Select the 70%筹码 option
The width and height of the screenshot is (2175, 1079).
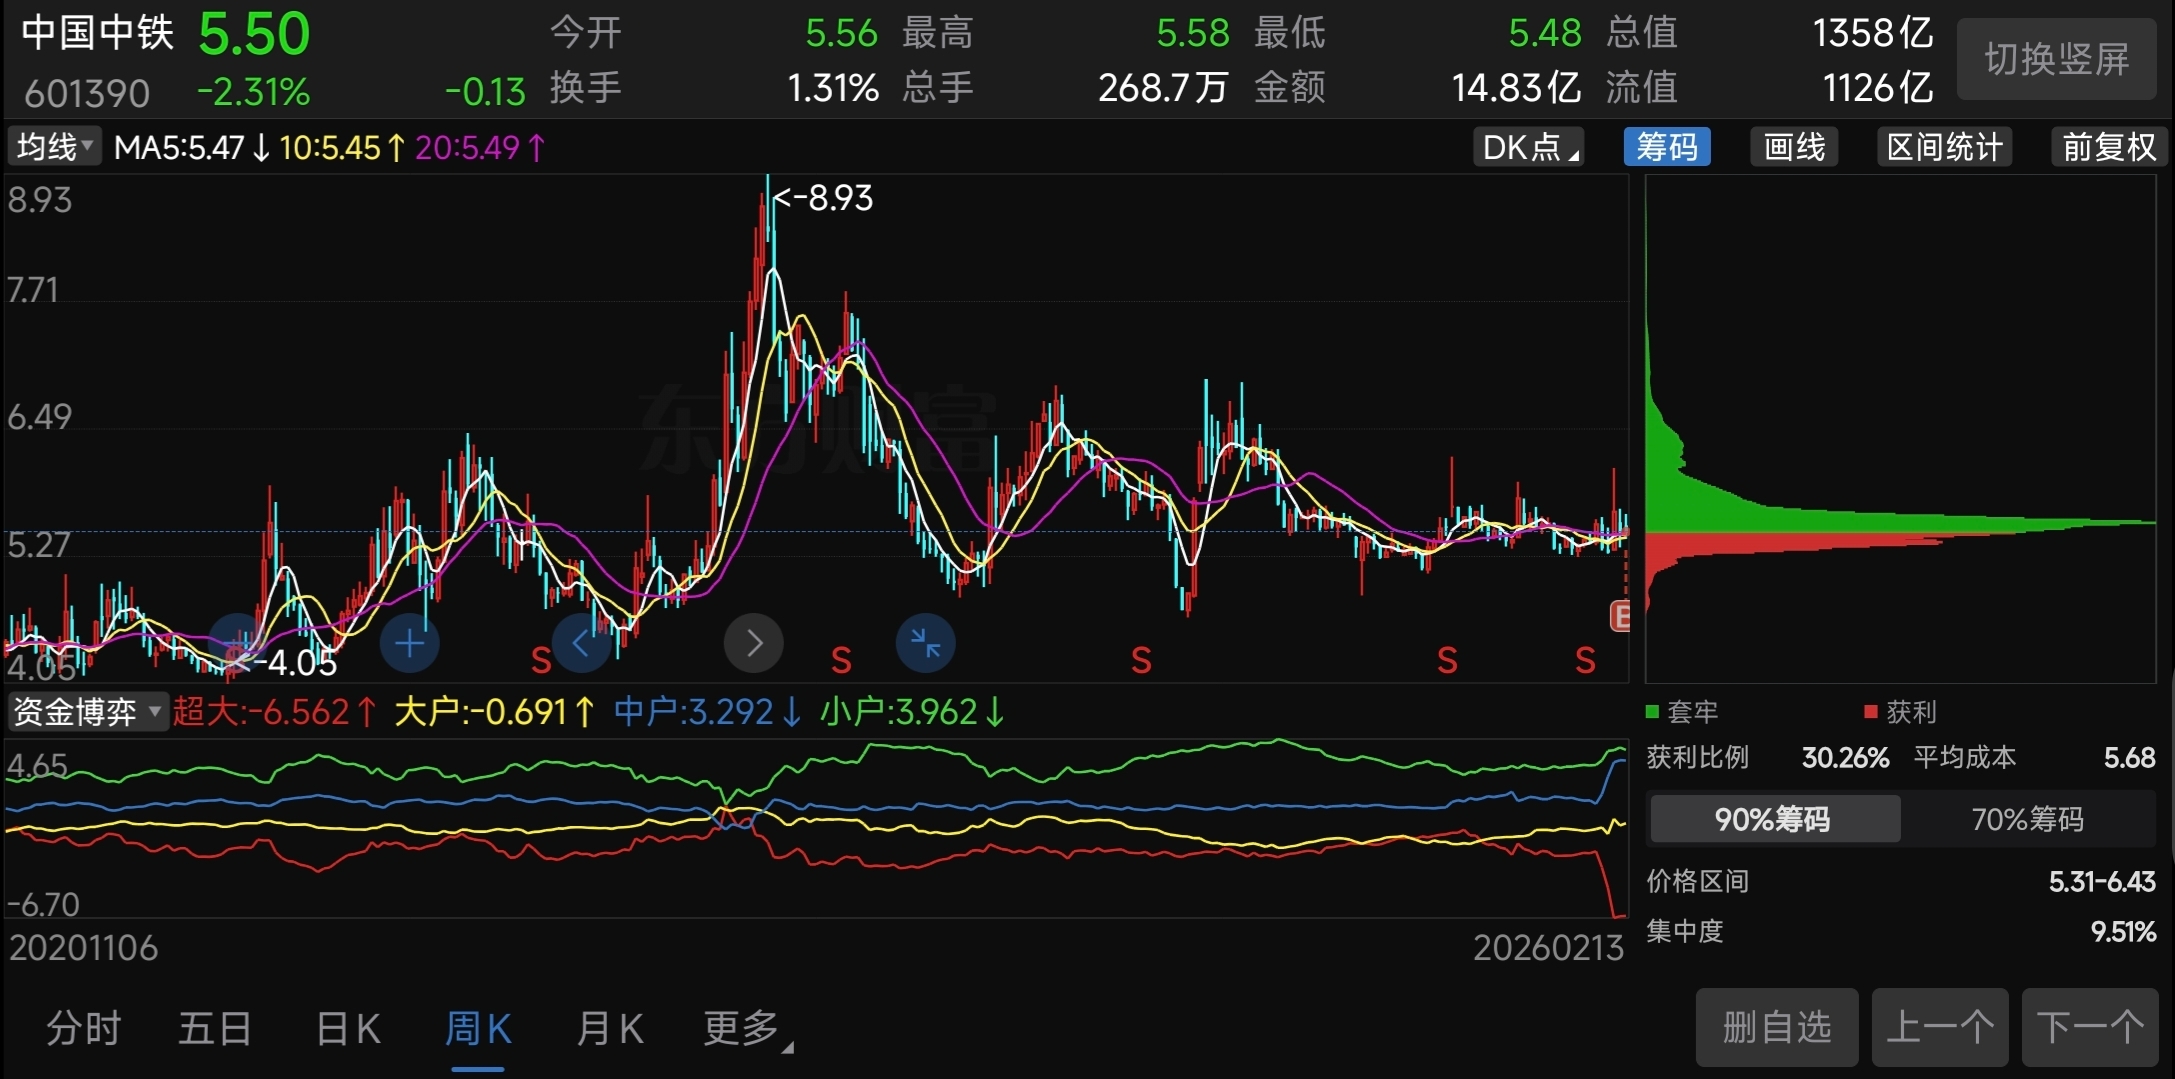coord(2028,819)
